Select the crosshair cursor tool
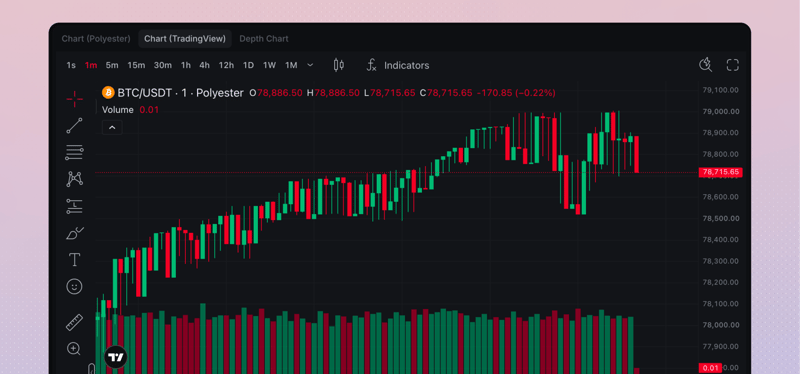Screen dimensions: 800x374 point(74,99)
